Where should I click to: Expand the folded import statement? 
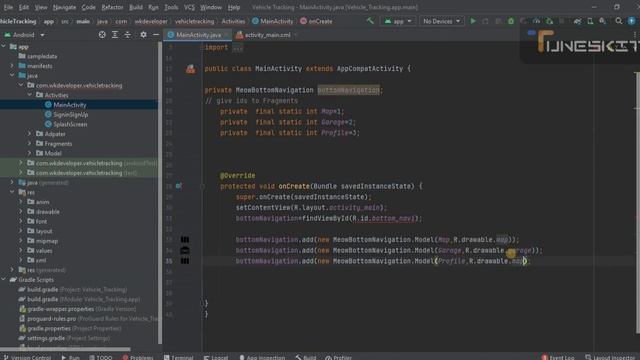[x=238, y=48]
